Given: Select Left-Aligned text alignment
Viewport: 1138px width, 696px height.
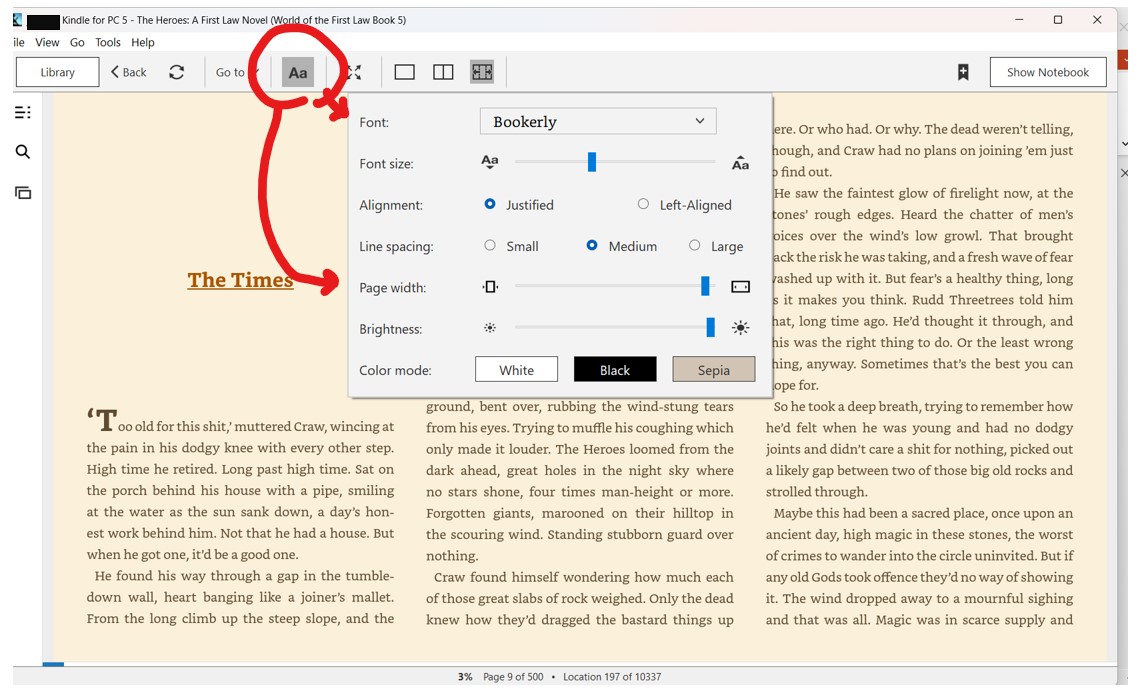Looking at the screenshot, I should click(643, 204).
